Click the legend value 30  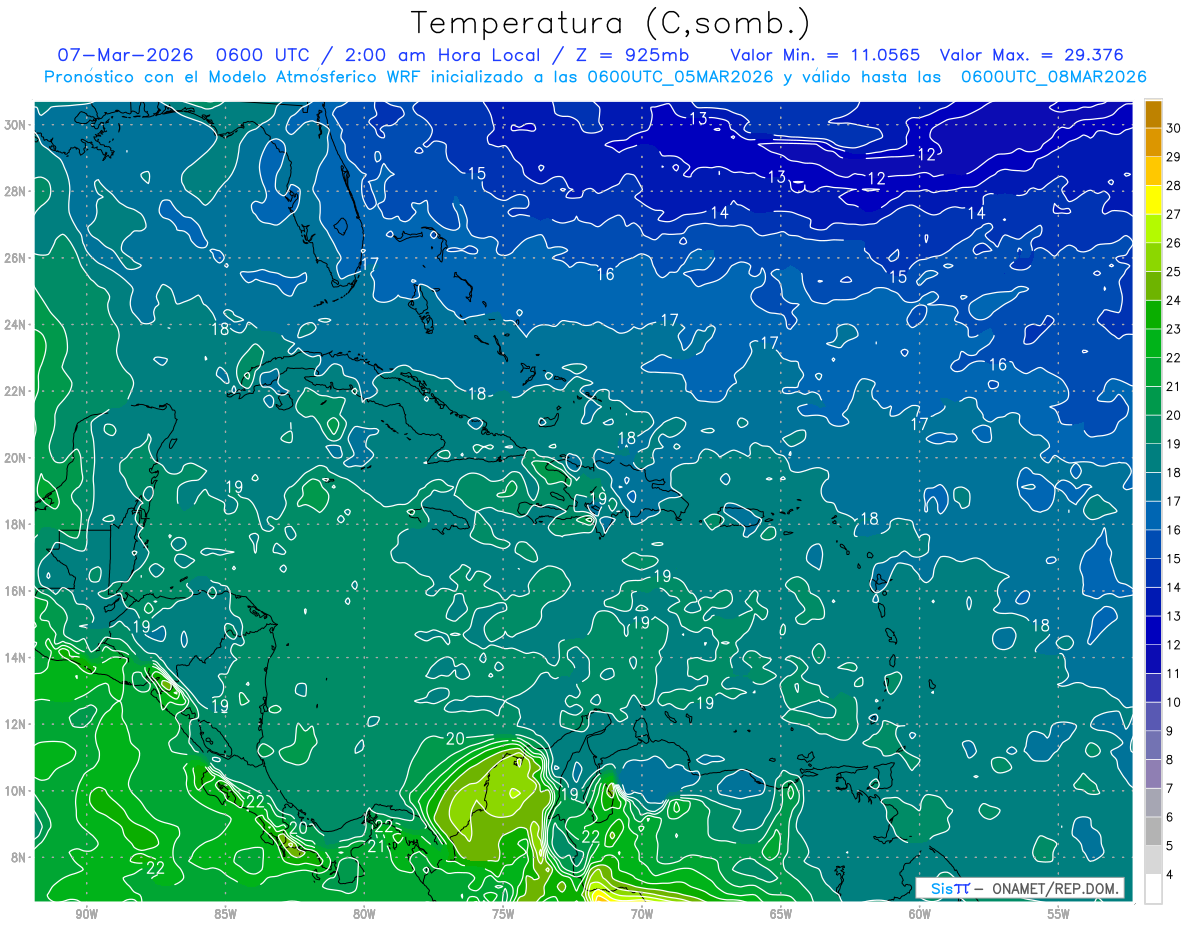(1174, 128)
